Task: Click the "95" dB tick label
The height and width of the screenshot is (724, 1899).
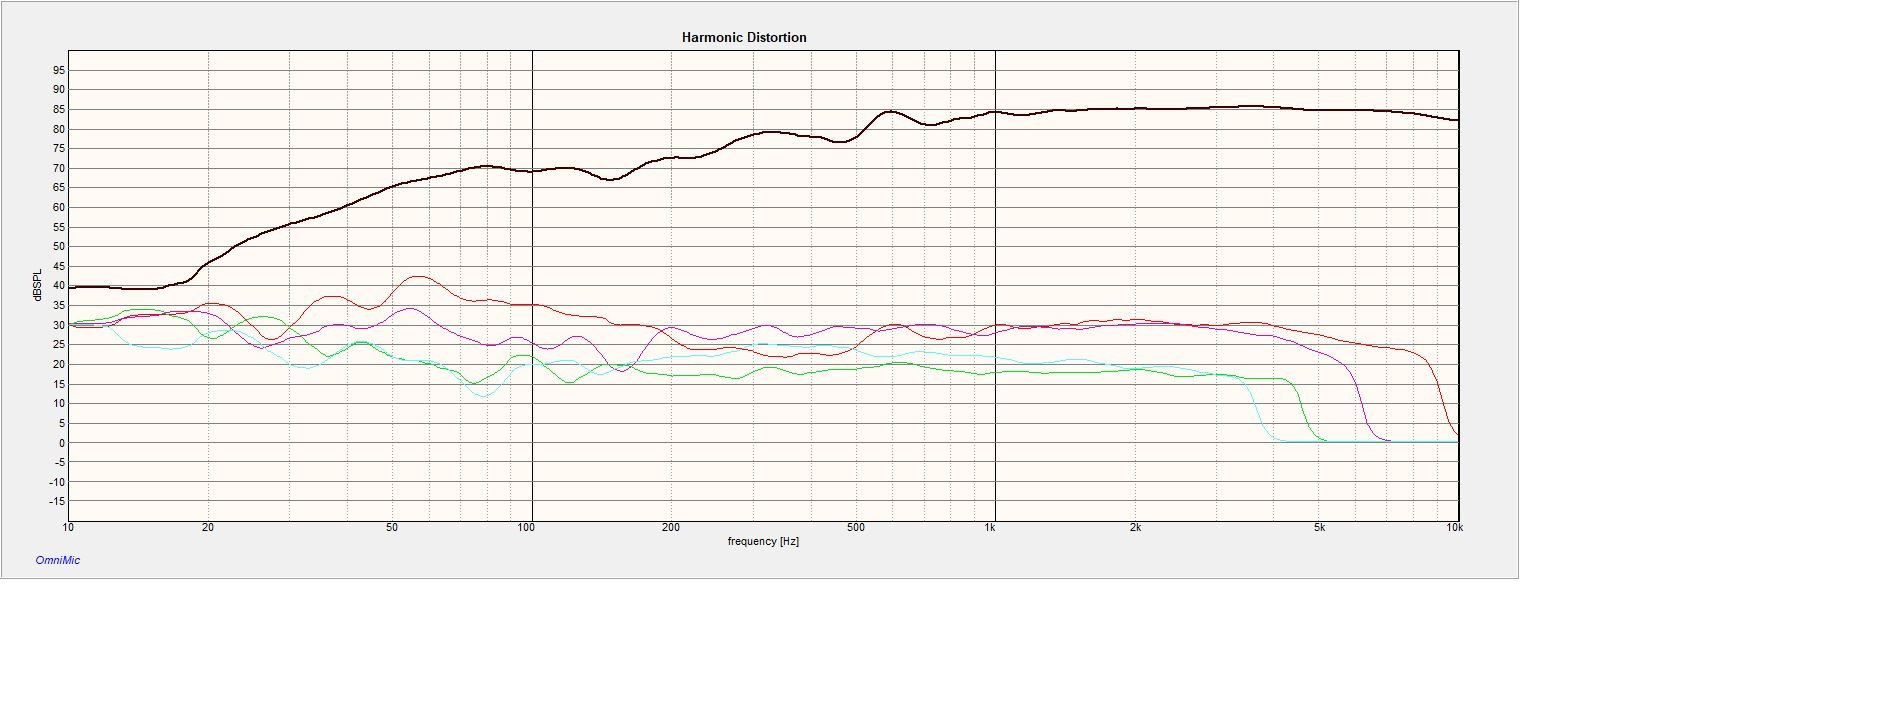Action: 59,70
